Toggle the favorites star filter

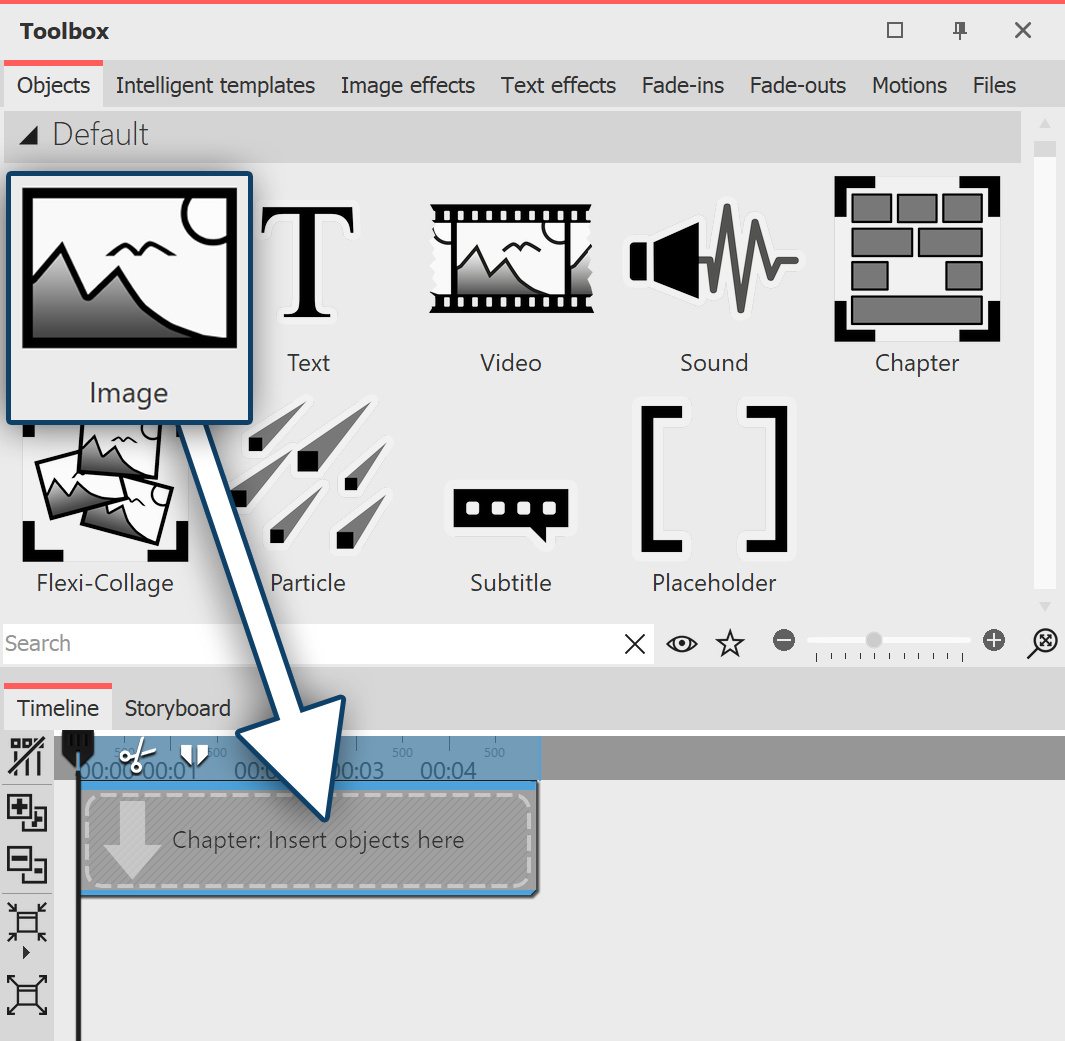[x=730, y=644]
